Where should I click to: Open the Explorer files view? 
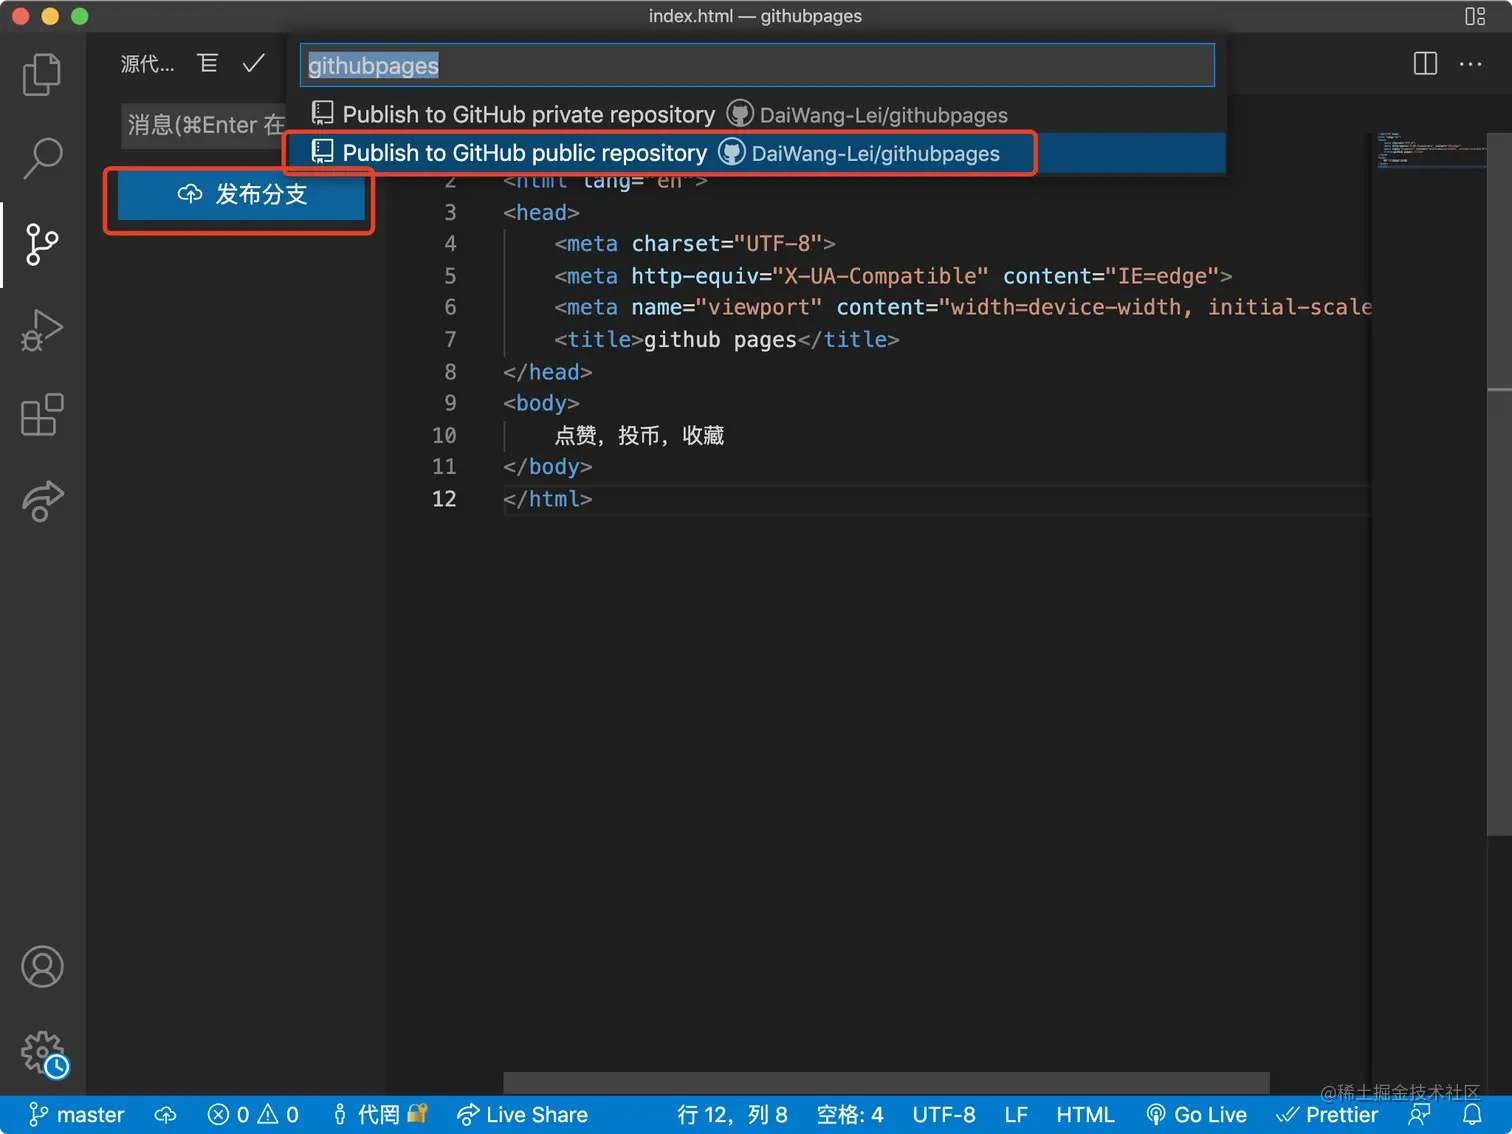pyautogui.click(x=42, y=75)
